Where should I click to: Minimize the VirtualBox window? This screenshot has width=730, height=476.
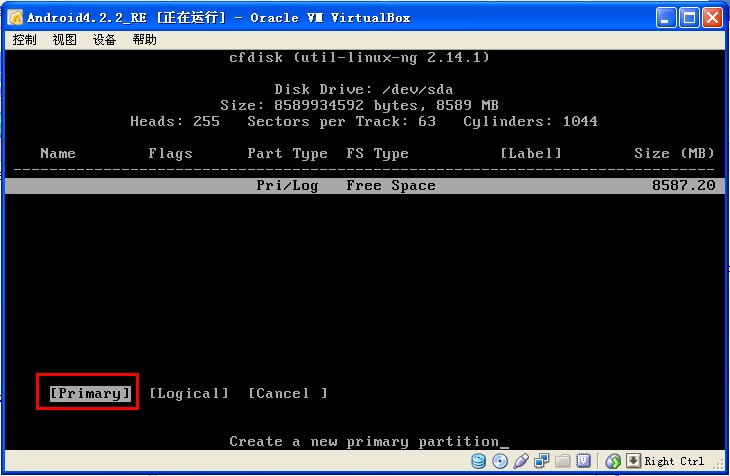[666, 18]
